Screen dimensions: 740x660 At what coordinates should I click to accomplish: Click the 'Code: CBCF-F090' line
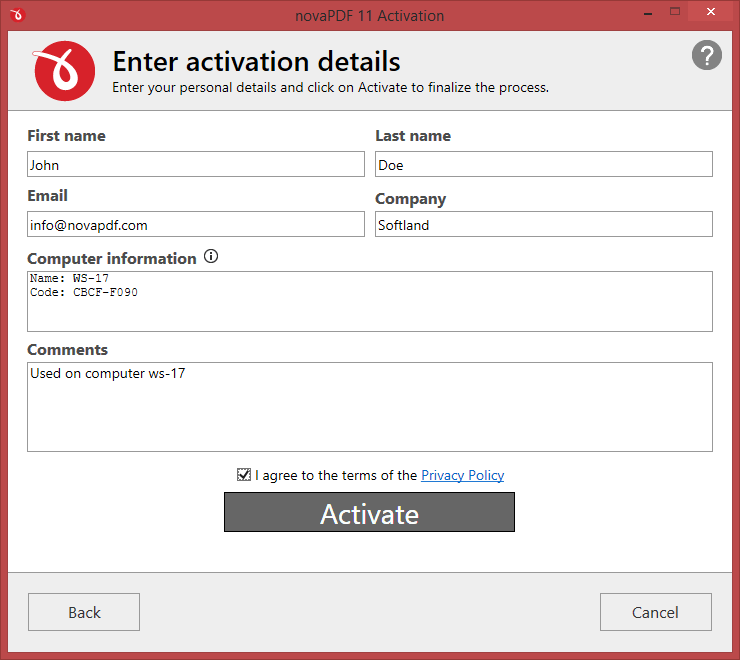[84, 292]
